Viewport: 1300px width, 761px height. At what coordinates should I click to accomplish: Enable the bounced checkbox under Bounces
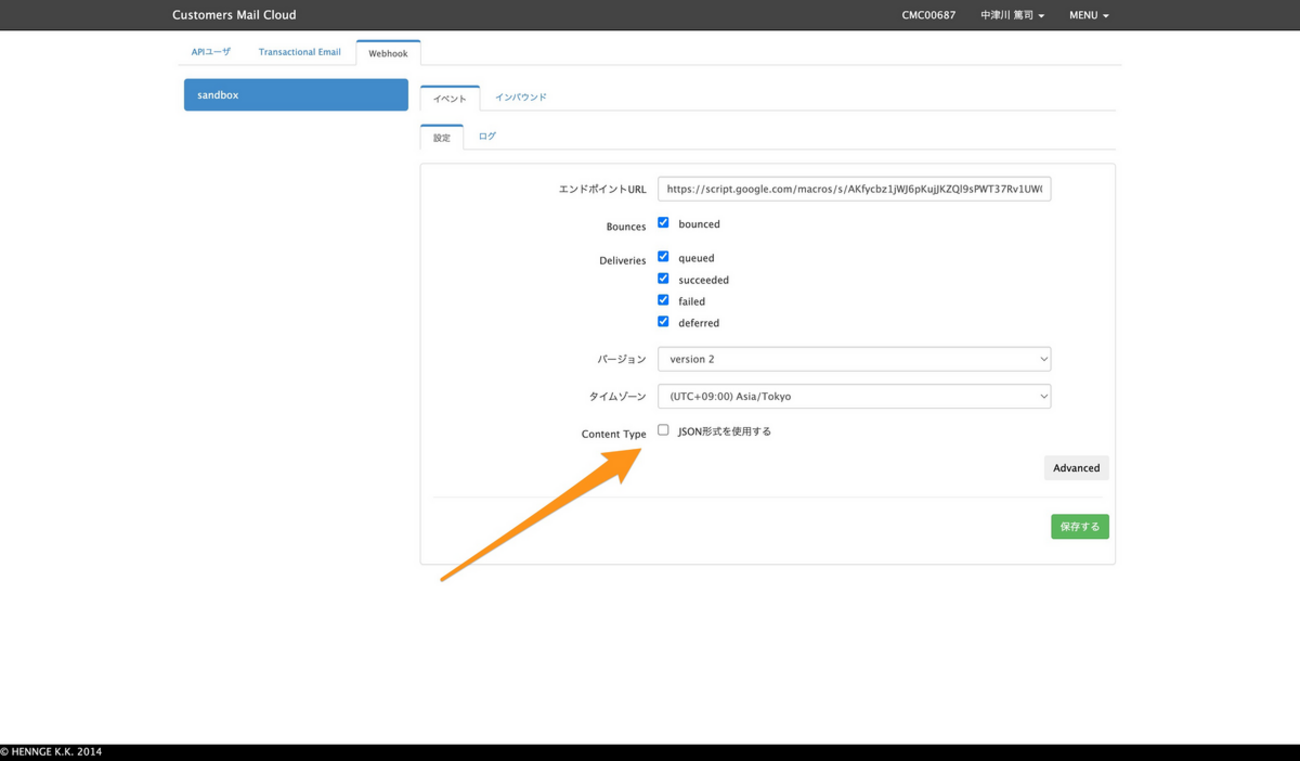pyautogui.click(x=663, y=222)
